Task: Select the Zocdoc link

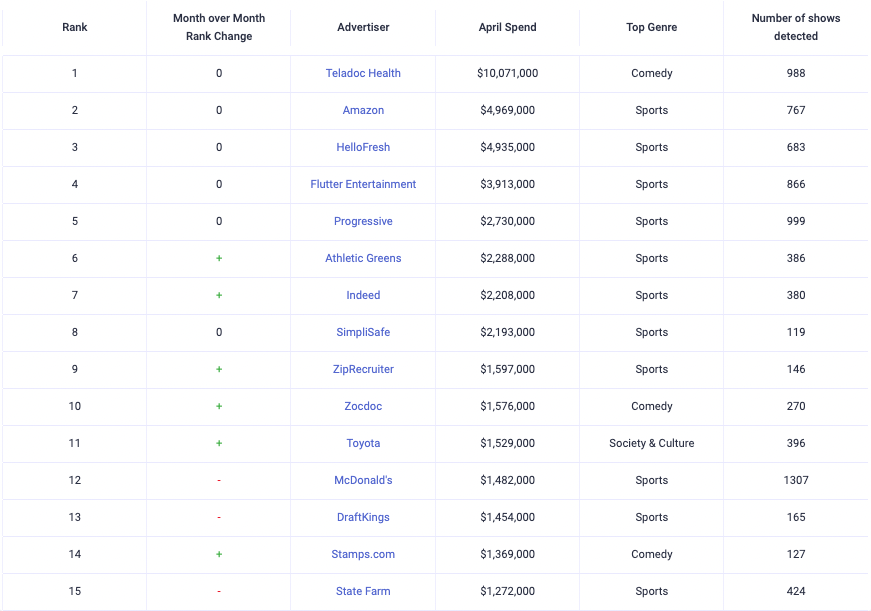Action: [x=363, y=406]
